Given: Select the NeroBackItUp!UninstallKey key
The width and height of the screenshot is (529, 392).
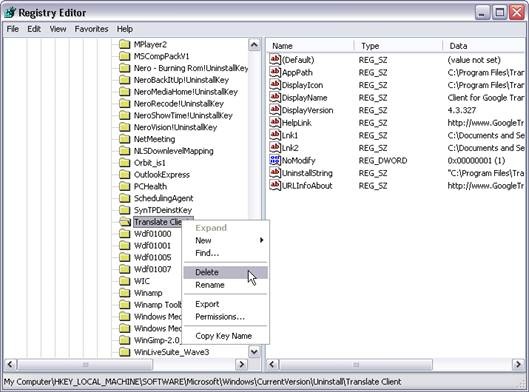Looking at the screenshot, I should click(181, 80).
